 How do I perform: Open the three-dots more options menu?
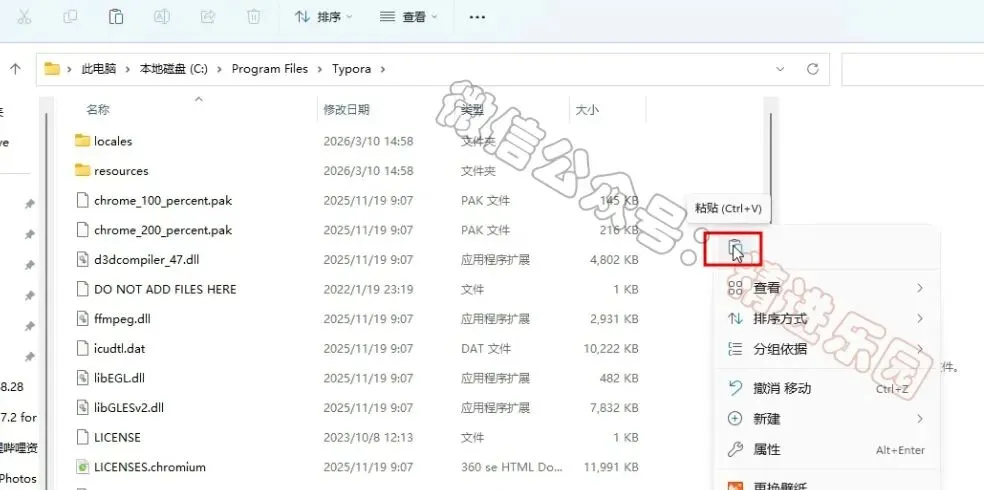[477, 18]
